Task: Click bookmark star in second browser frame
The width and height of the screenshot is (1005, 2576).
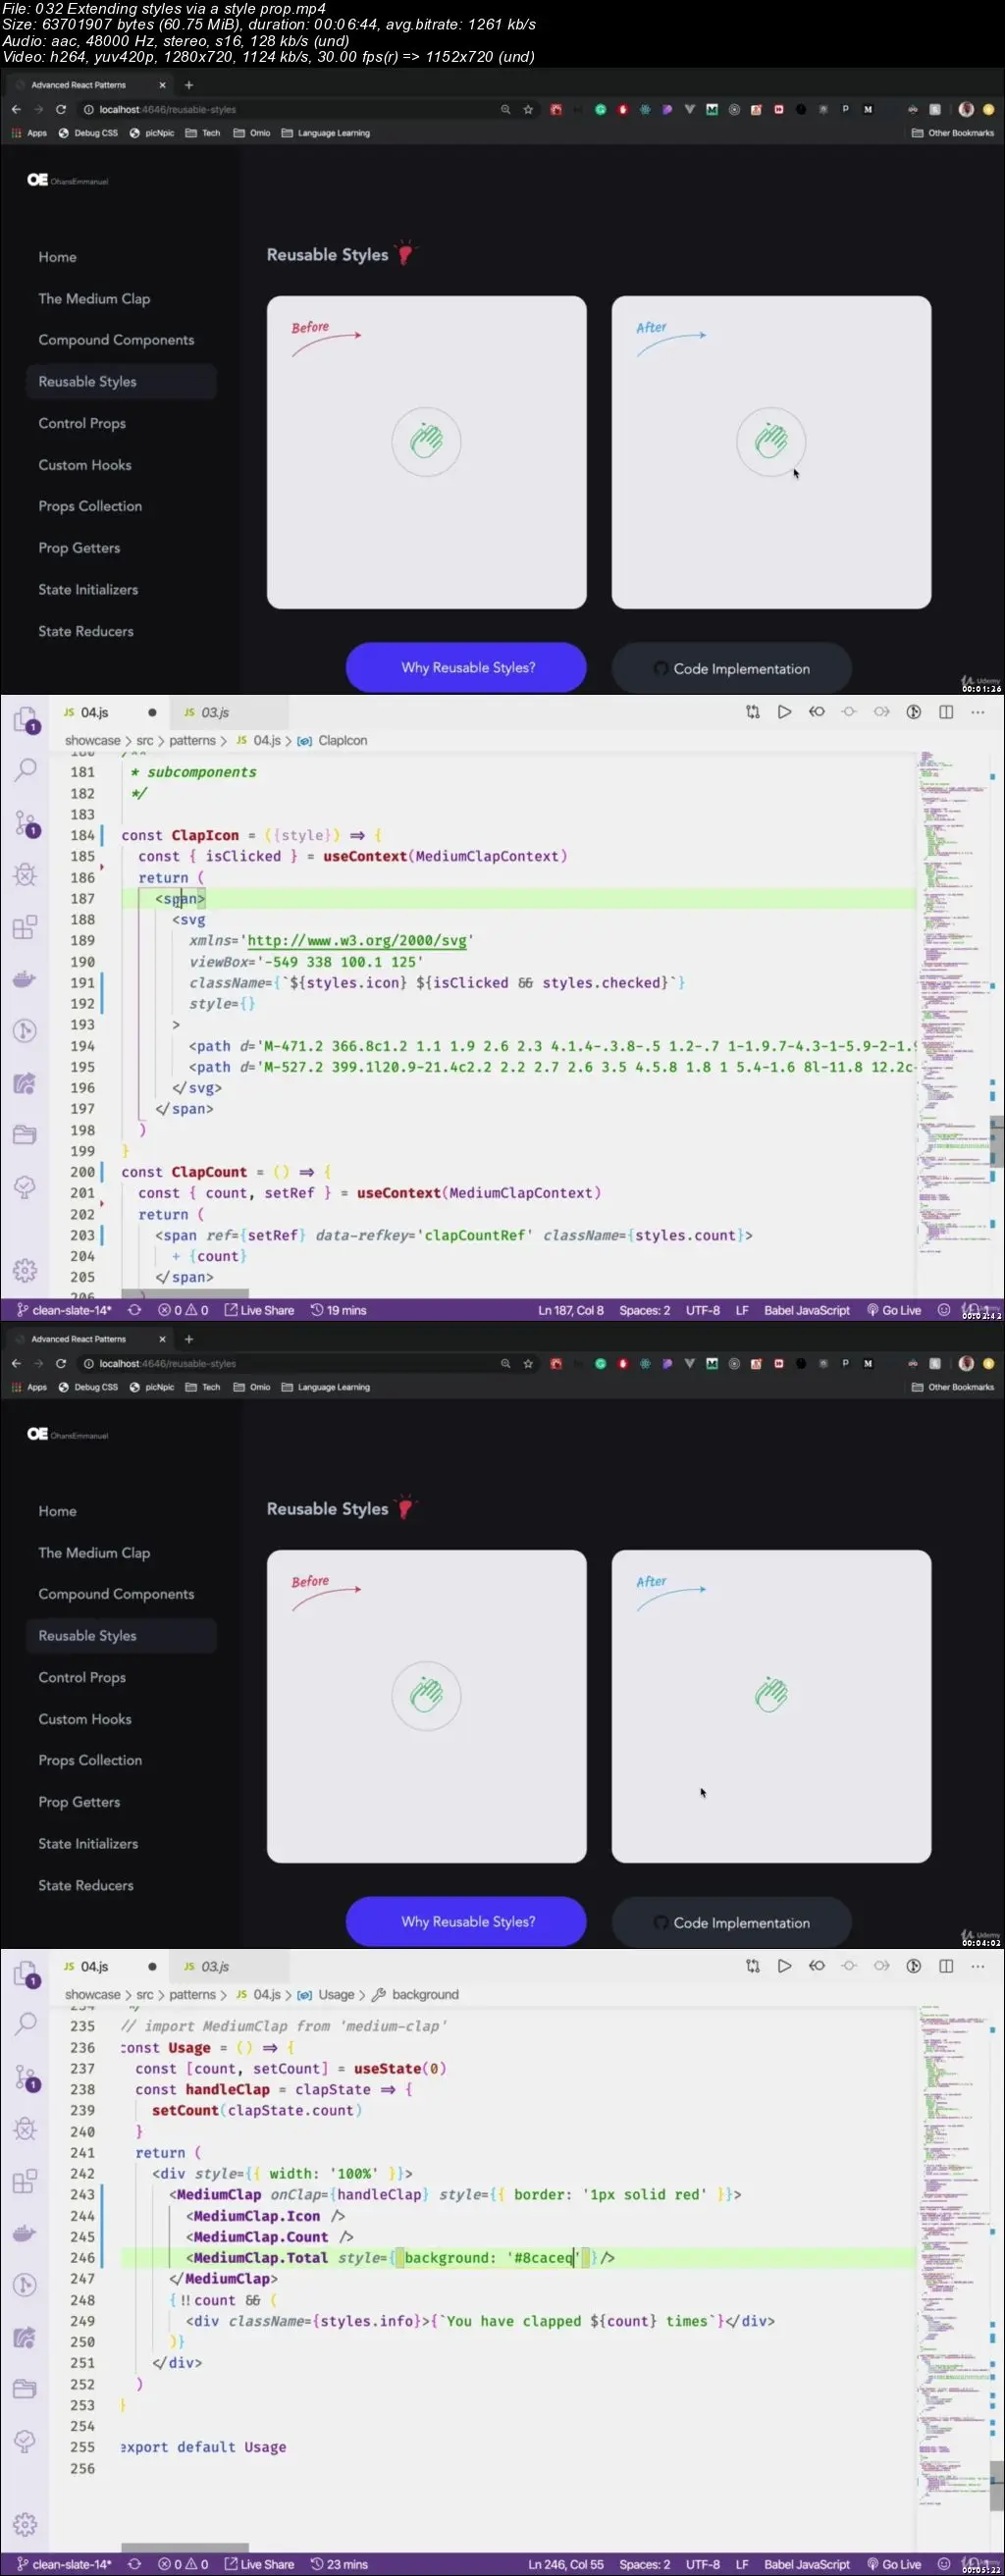Action: [x=528, y=1363]
